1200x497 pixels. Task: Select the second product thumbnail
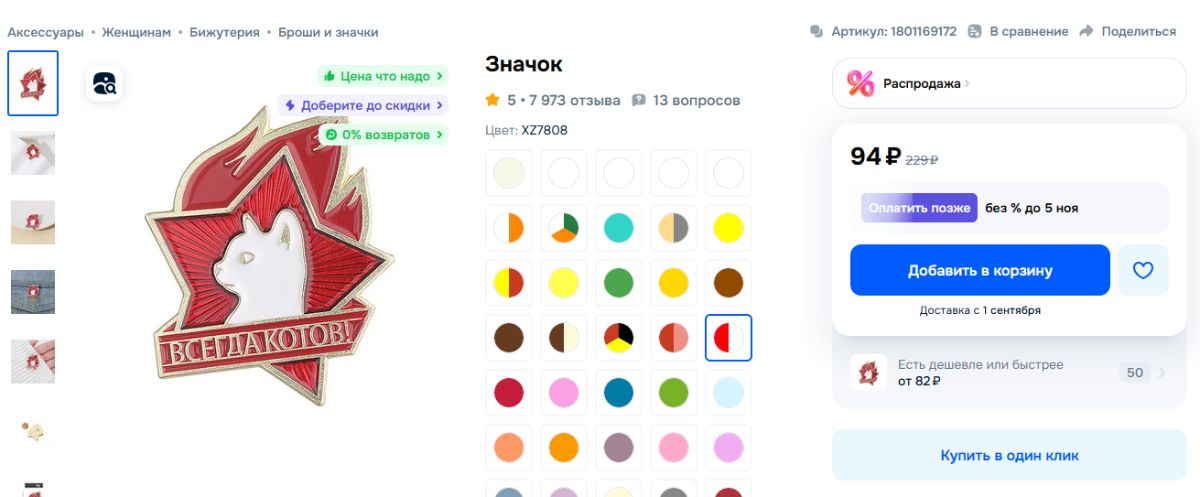click(33, 153)
